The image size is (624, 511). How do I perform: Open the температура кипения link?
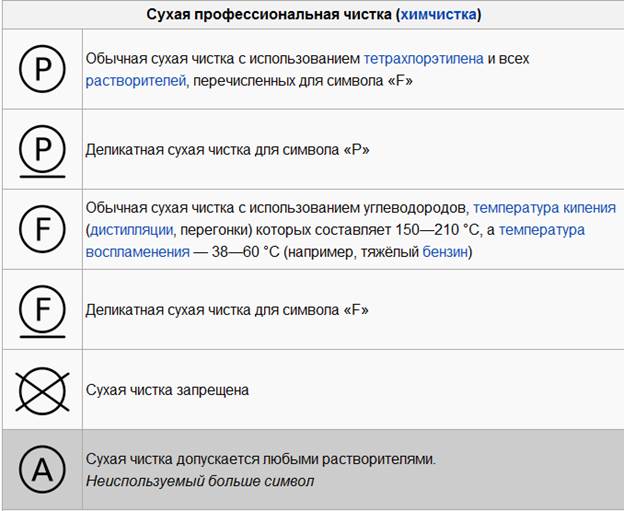click(544, 208)
